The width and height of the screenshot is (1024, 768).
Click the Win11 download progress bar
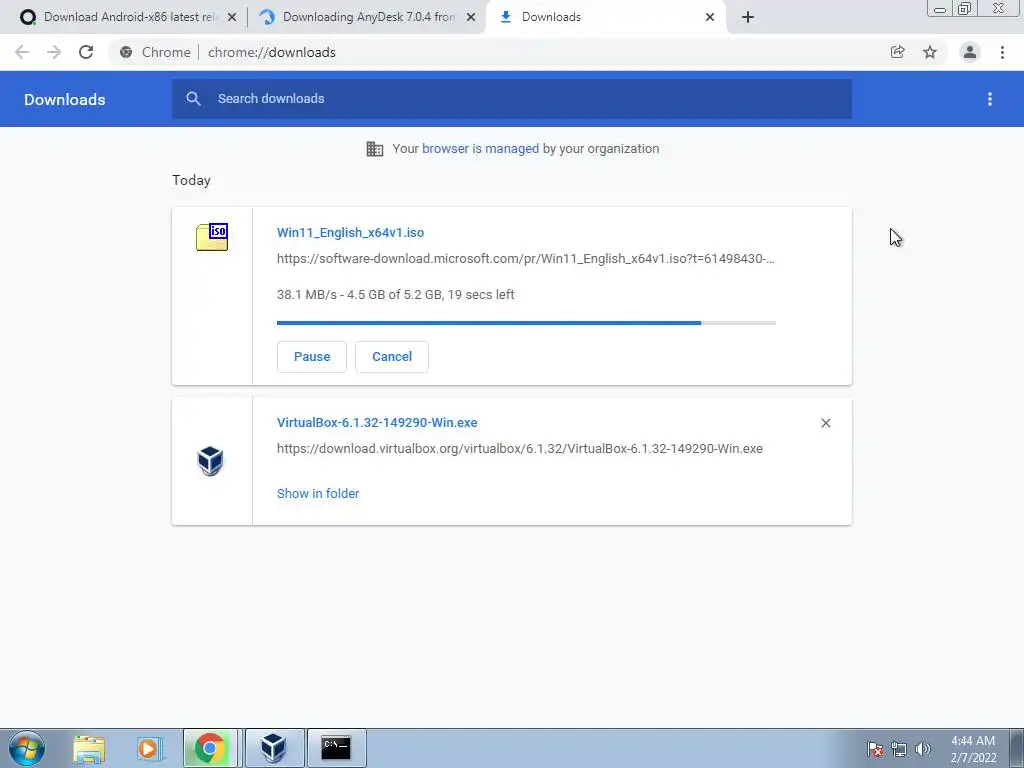(x=526, y=323)
